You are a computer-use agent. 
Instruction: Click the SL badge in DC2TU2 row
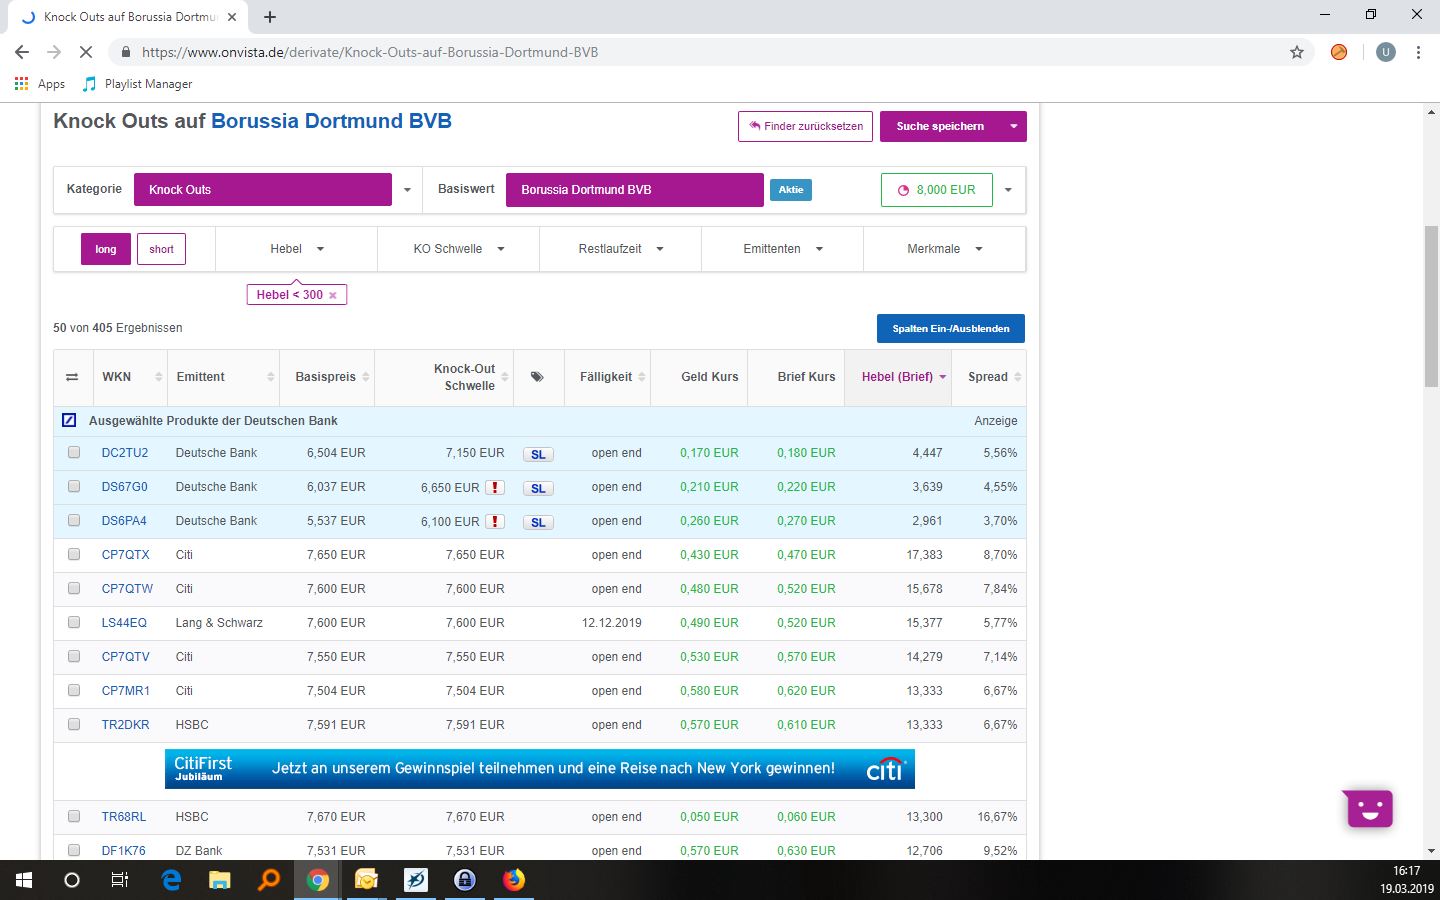click(x=538, y=454)
